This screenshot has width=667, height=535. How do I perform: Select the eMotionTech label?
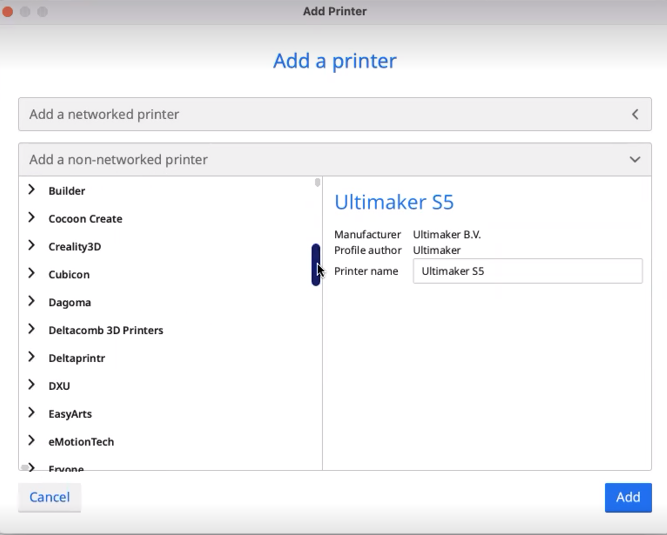[x=81, y=442]
